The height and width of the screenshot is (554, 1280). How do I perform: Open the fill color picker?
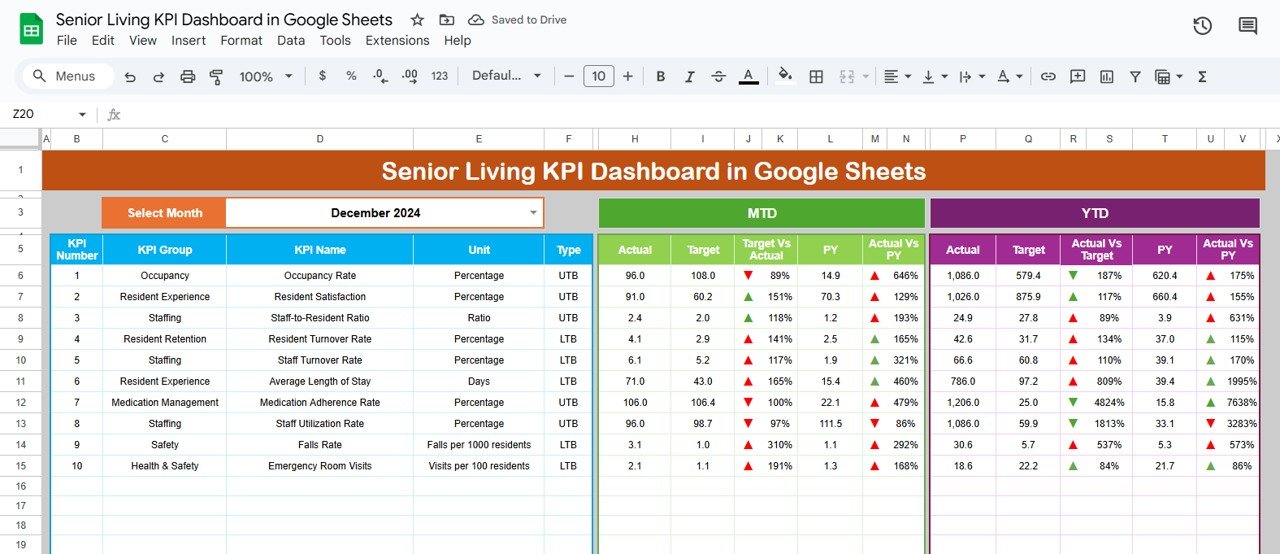click(x=785, y=77)
